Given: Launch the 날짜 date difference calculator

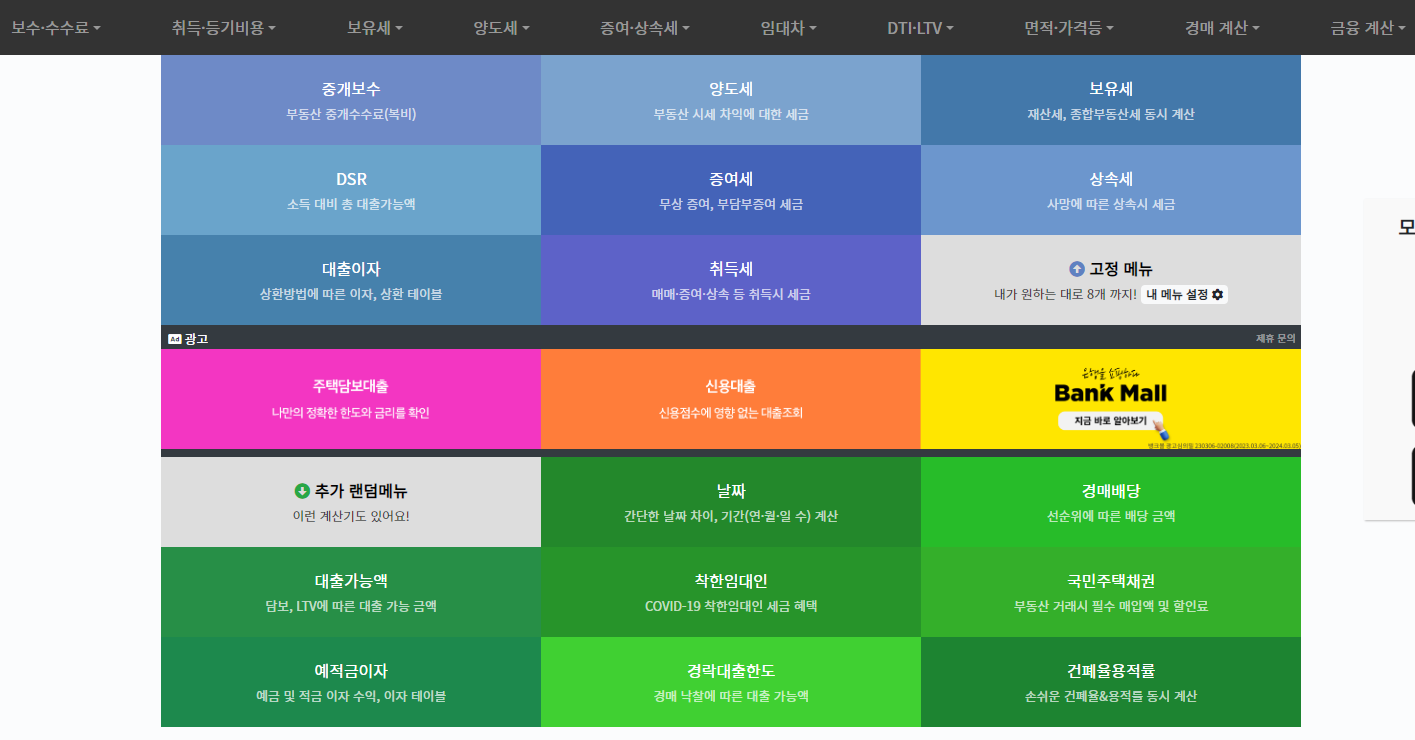Looking at the screenshot, I should pos(730,500).
